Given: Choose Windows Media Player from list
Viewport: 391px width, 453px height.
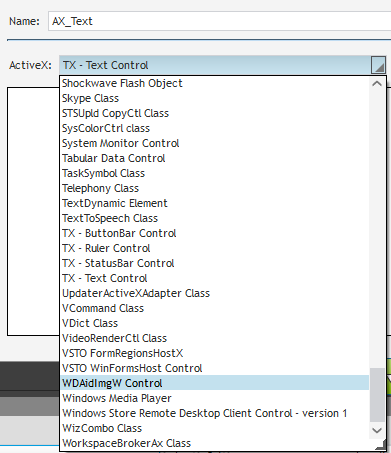Looking at the screenshot, I should tap(215, 398).
